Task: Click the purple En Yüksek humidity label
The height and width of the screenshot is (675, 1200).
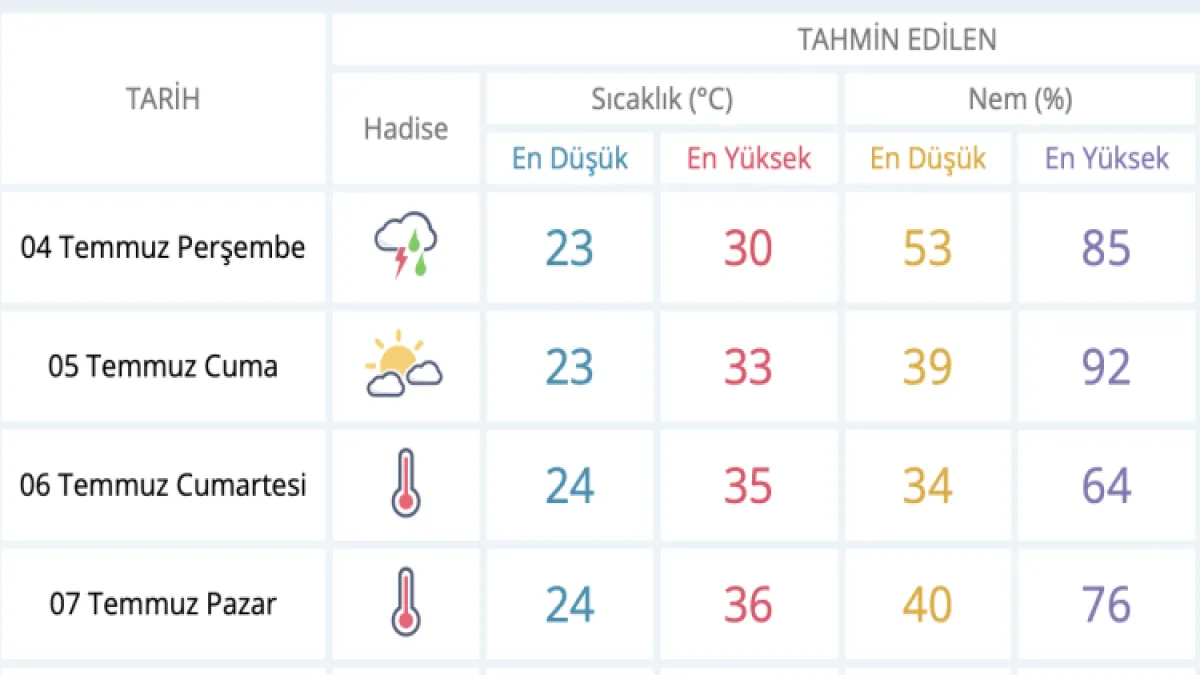Action: click(x=1106, y=159)
